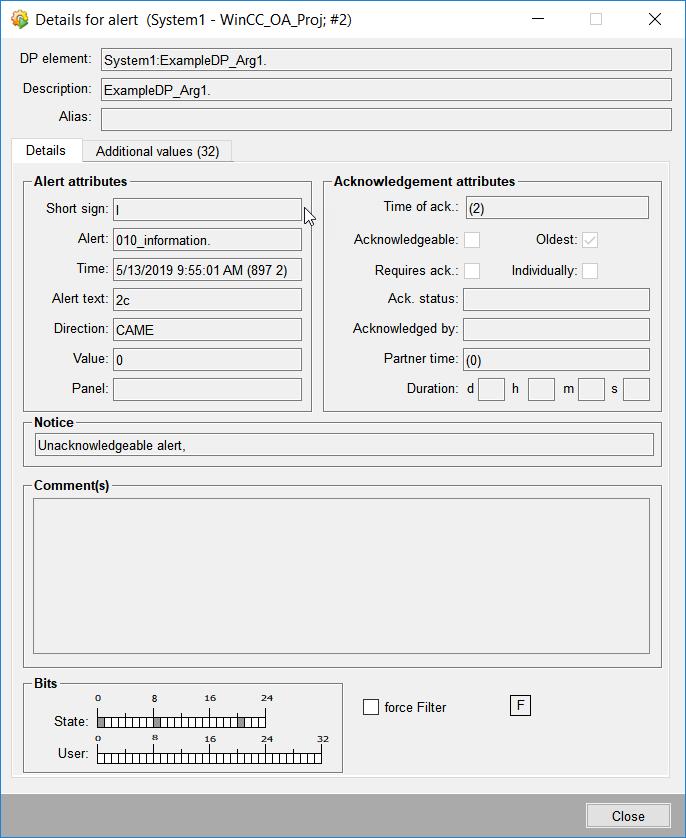This screenshot has width=686, height=838.
Task: Toggle the Acknowledgeable checkbox
Action: tap(472, 240)
